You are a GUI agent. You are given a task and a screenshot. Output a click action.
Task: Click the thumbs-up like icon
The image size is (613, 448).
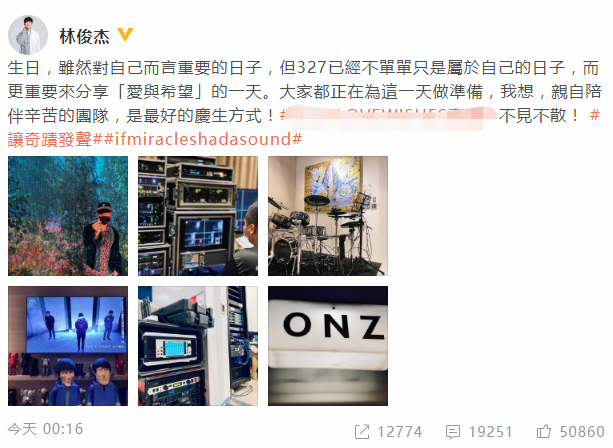544,432
